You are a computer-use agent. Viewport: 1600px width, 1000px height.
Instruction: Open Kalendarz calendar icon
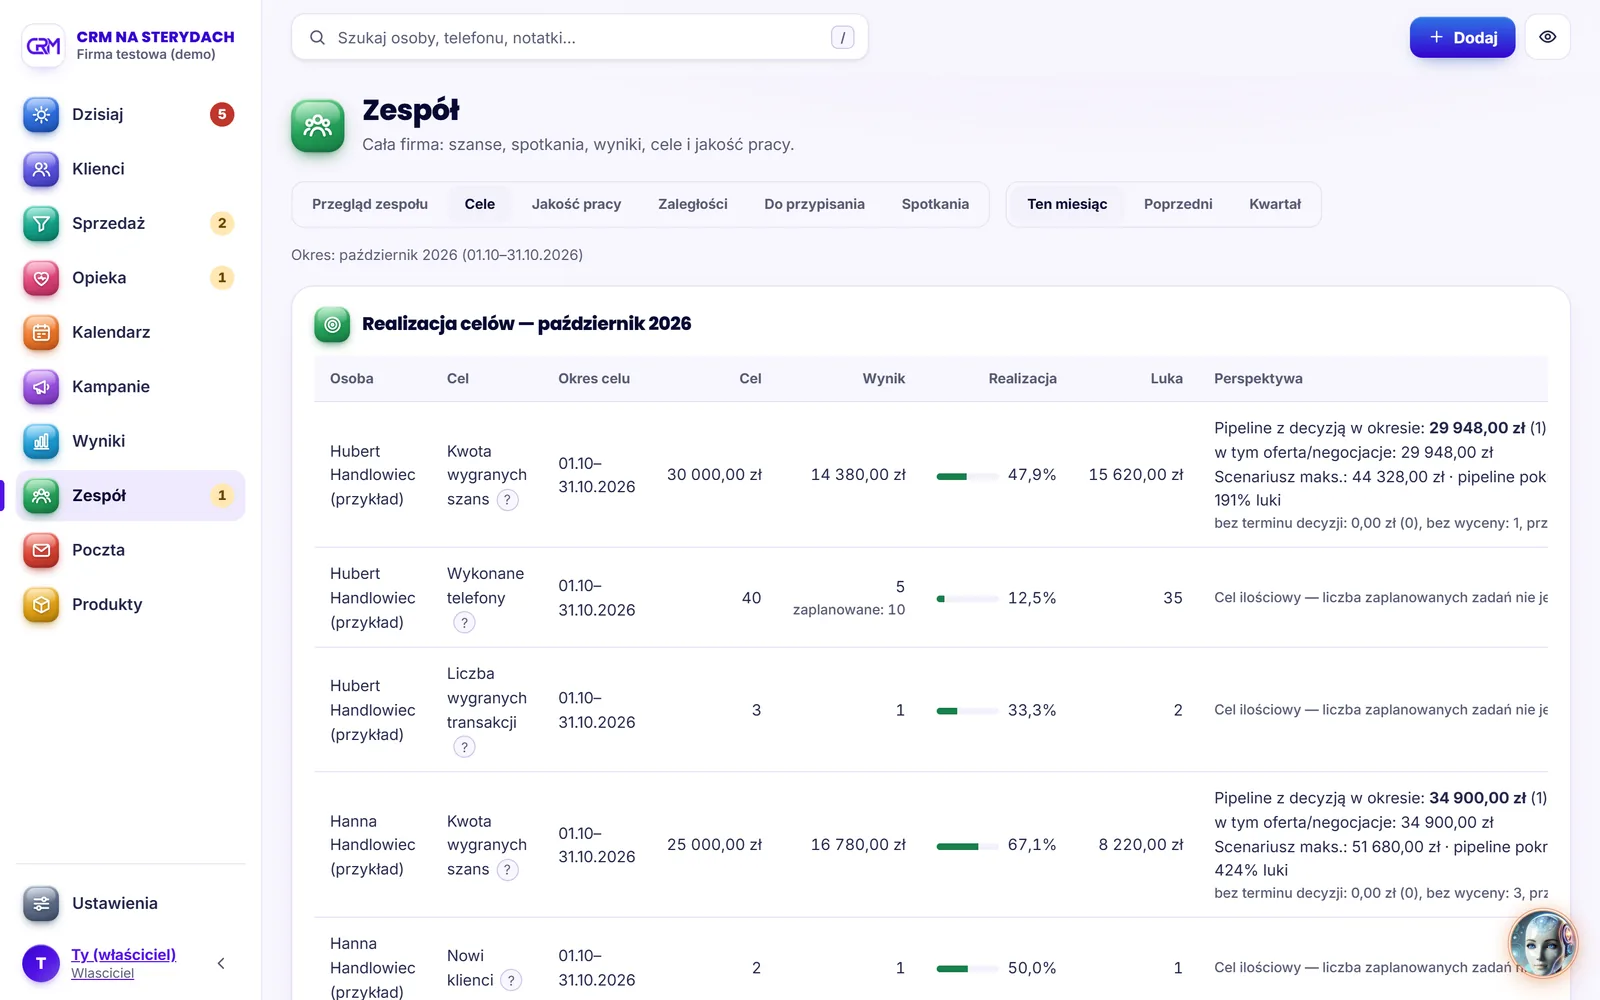[x=41, y=332]
